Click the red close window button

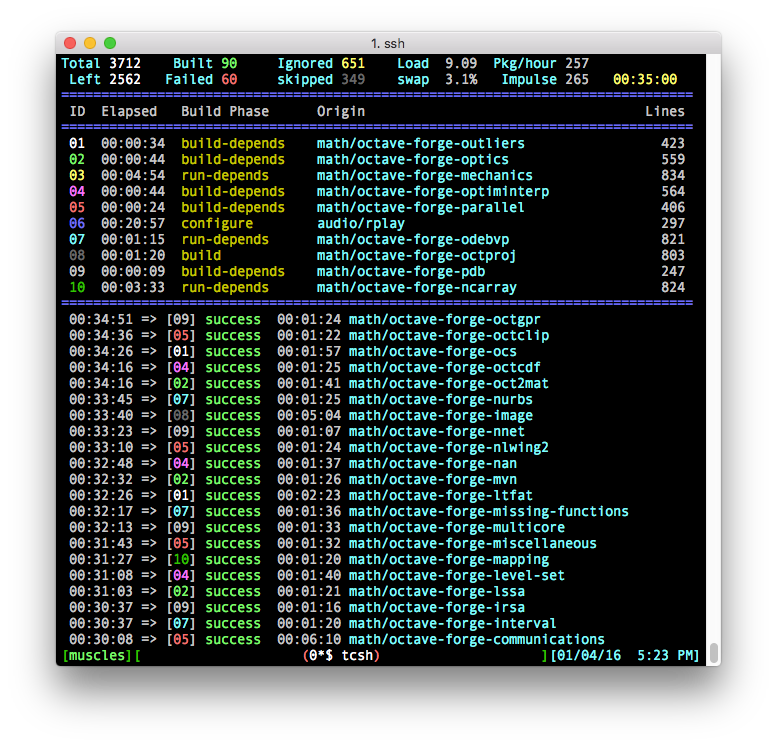point(70,43)
